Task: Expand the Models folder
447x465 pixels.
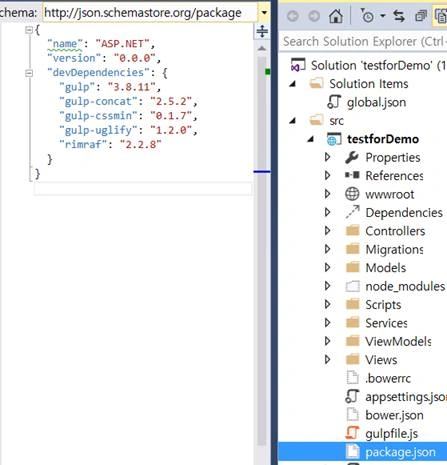Action: (x=328, y=267)
